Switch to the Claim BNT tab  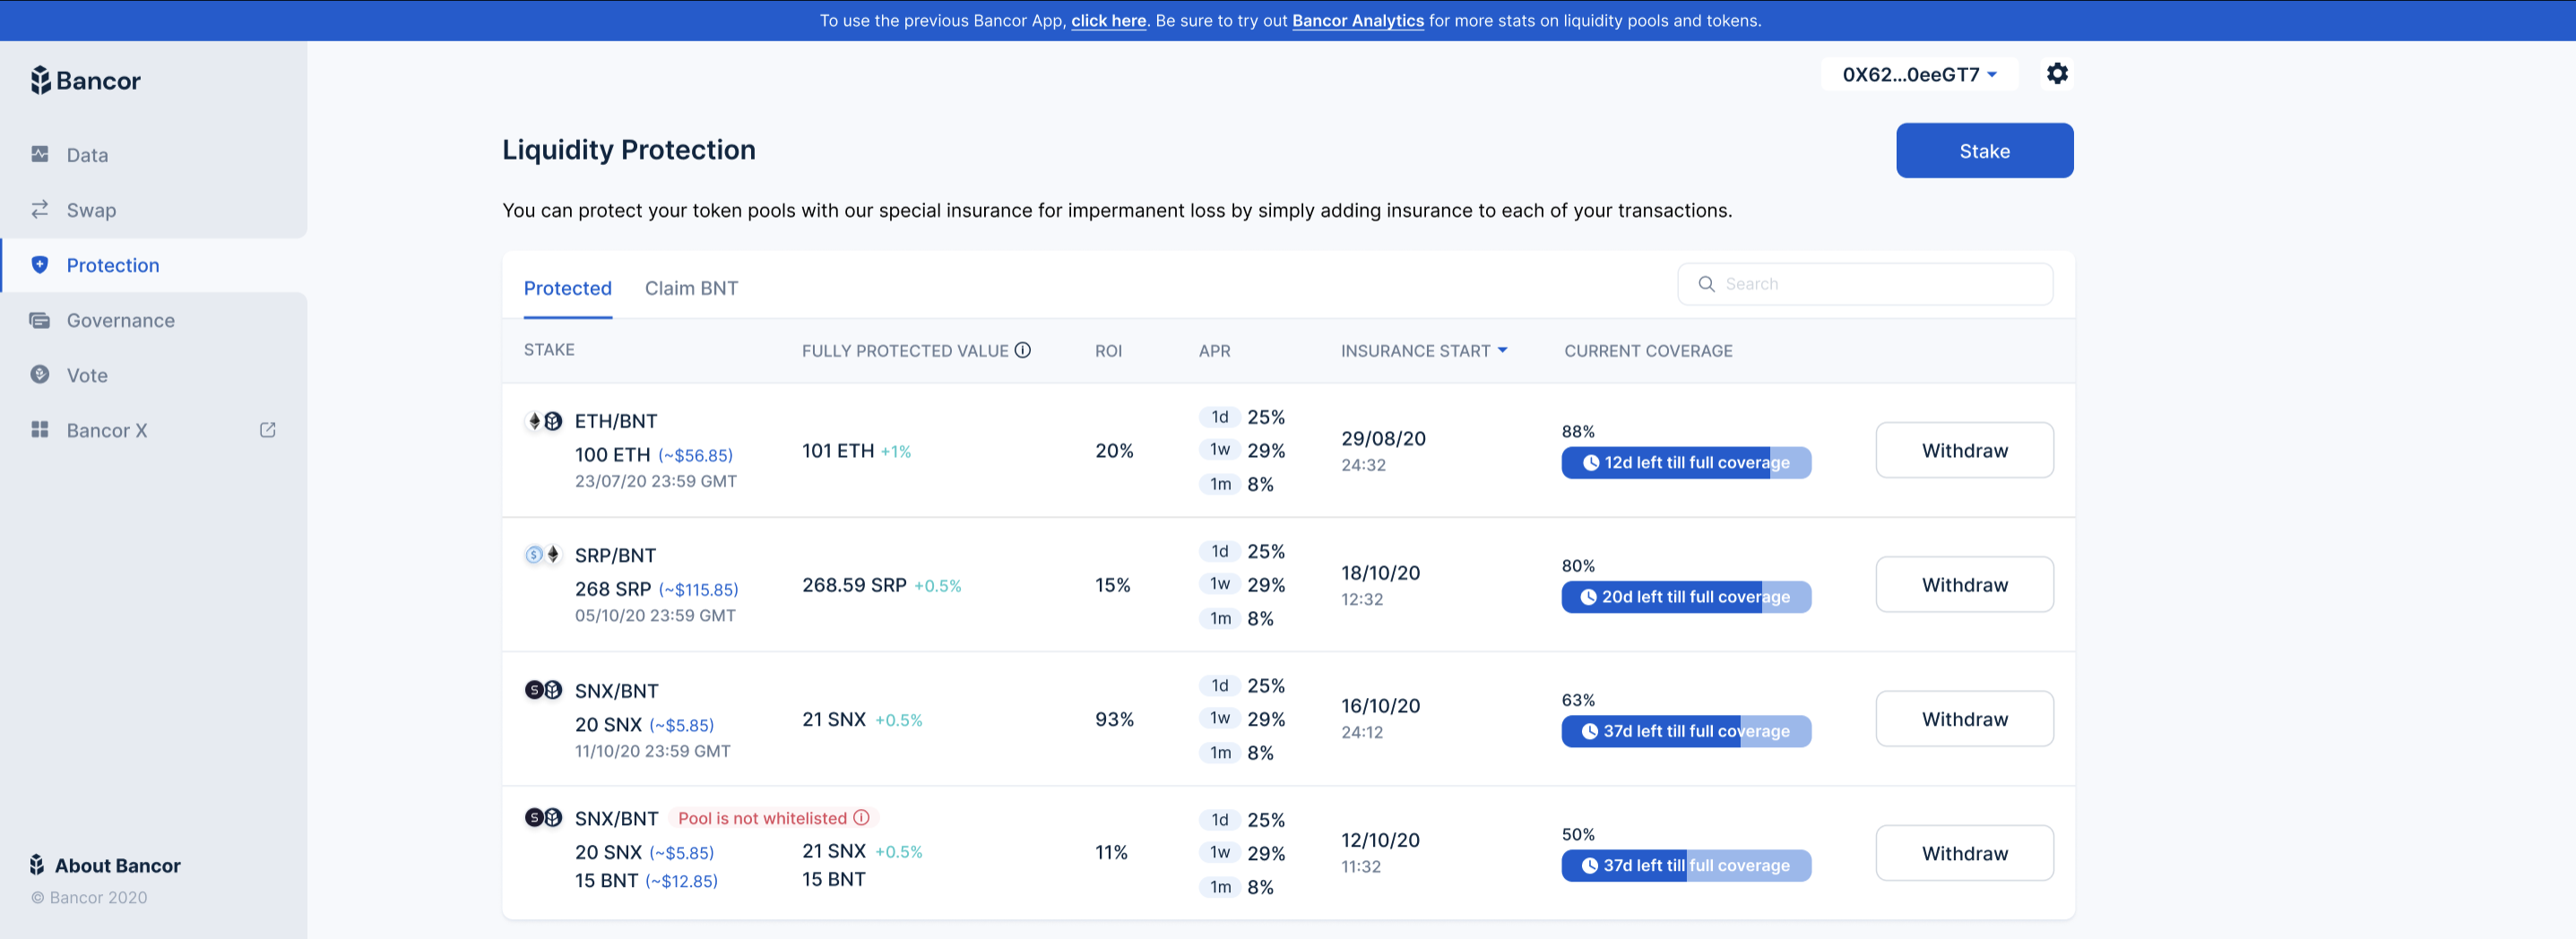(x=691, y=288)
